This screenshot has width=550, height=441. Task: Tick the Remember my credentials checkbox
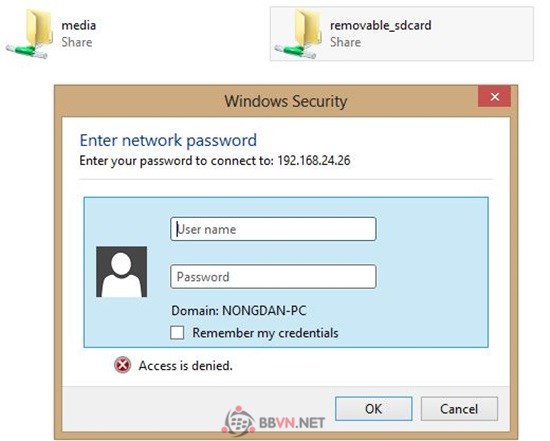tap(177, 333)
